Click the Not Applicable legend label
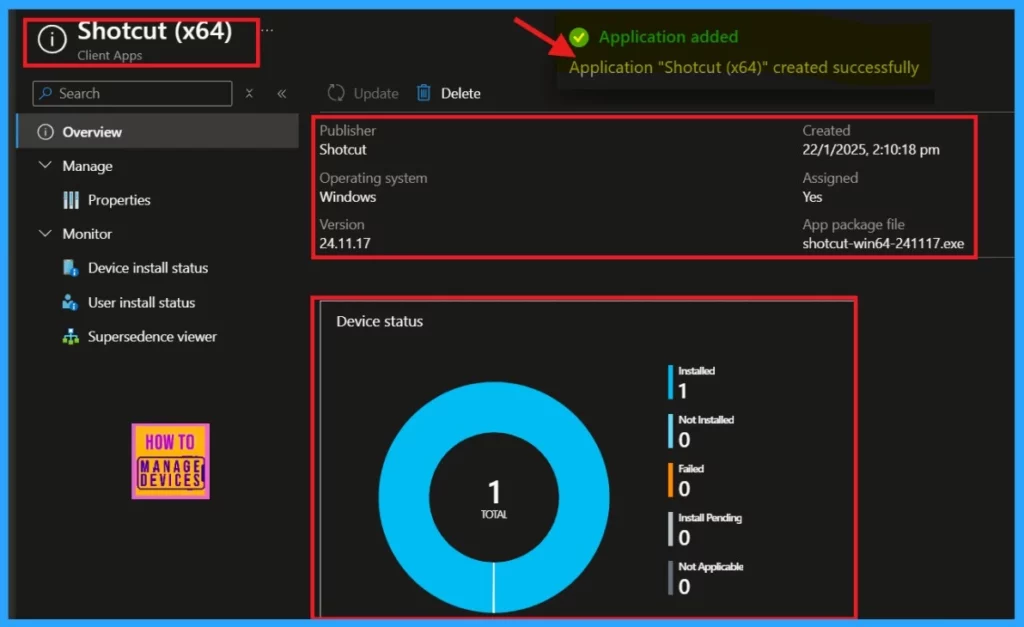The width and height of the screenshot is (1024, 627). pyautogui.click(x=711, y=566)
